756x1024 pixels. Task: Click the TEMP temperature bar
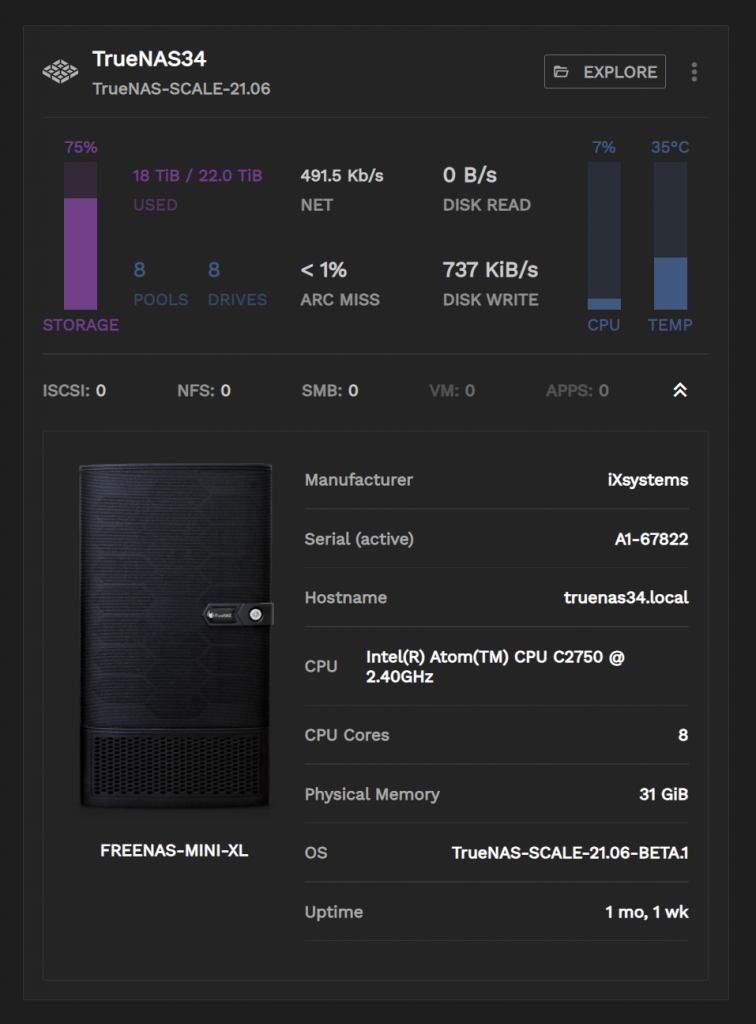coord(670,236)
